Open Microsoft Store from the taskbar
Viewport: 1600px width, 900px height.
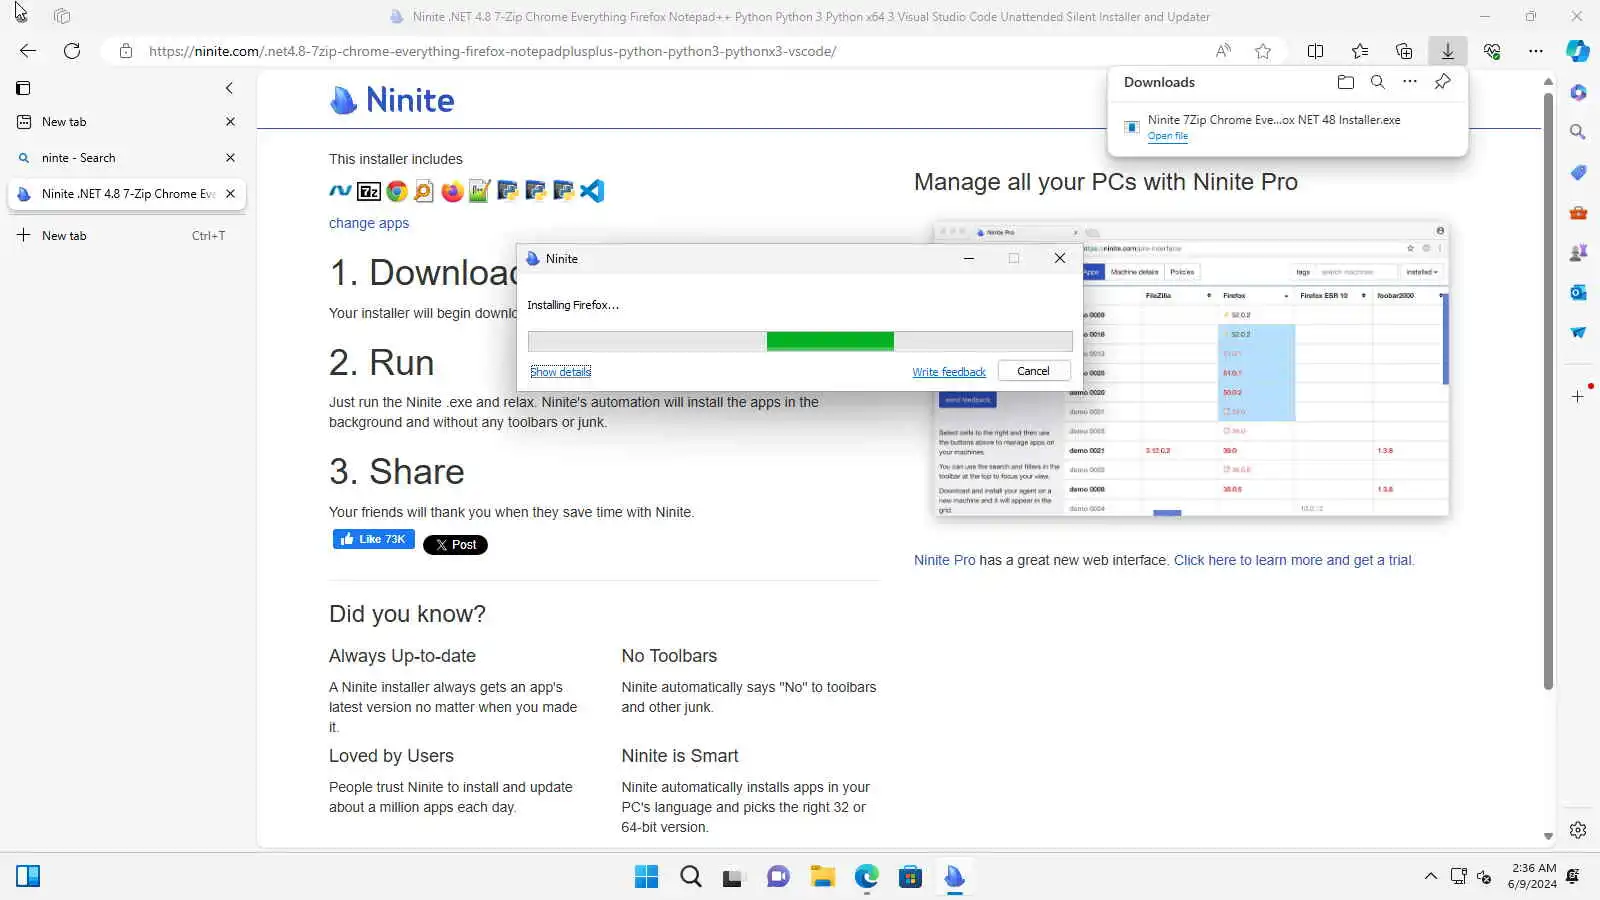910,877
